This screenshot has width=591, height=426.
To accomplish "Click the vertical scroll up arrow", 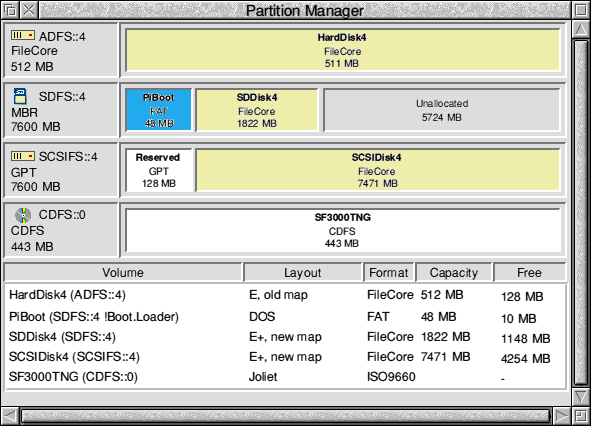I will click(581, 29).
